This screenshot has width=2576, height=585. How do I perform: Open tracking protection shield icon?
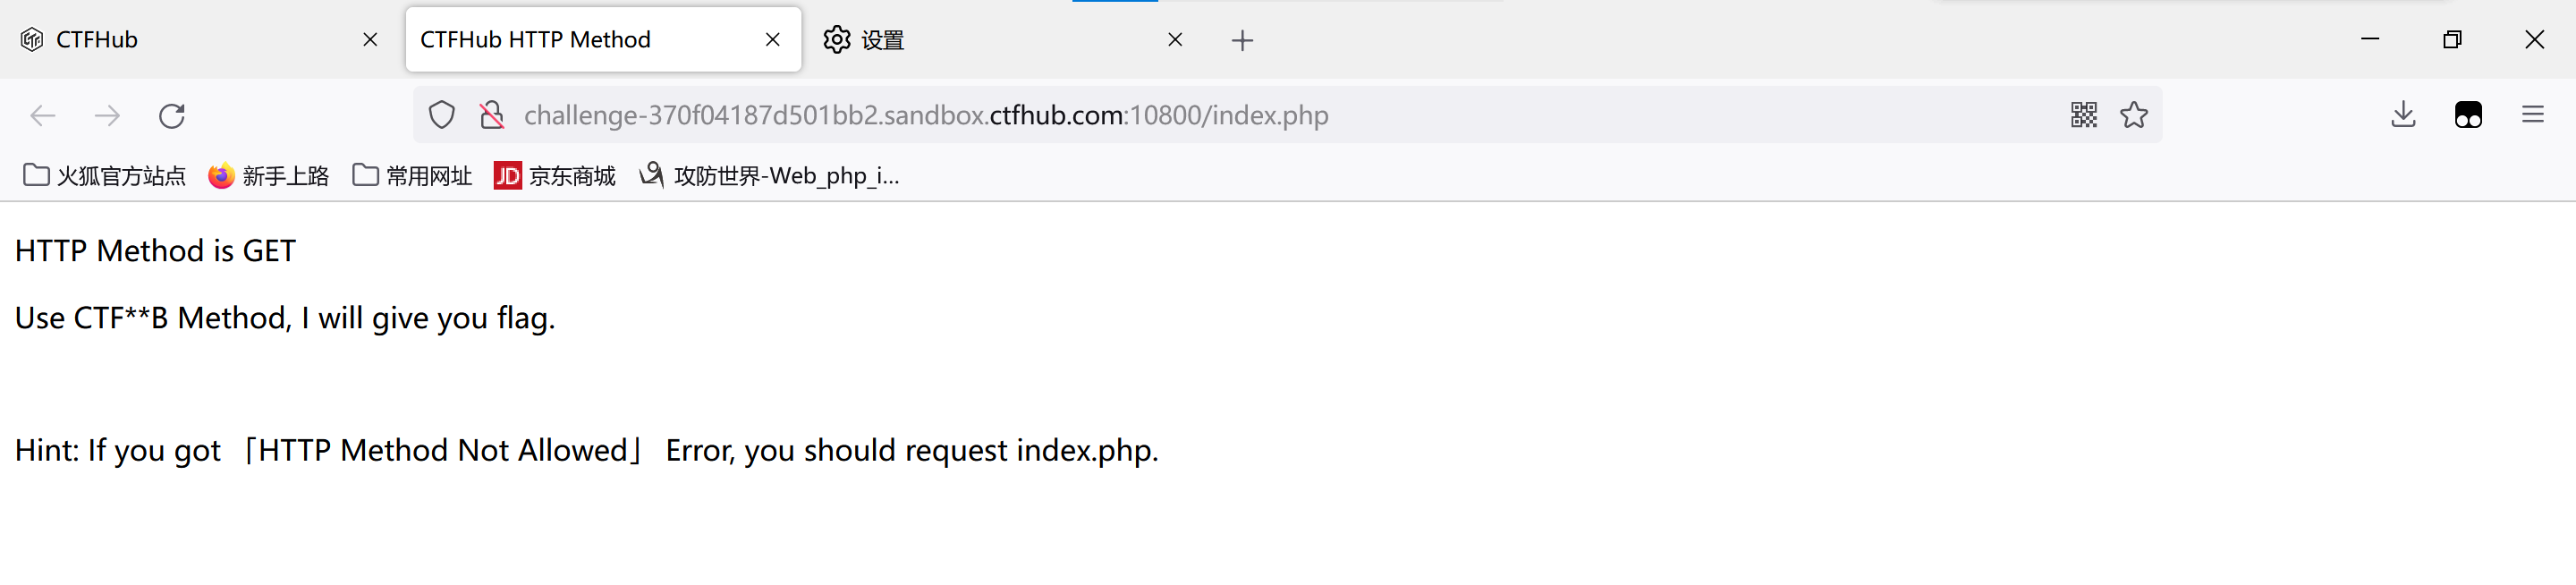click(442, 116)
